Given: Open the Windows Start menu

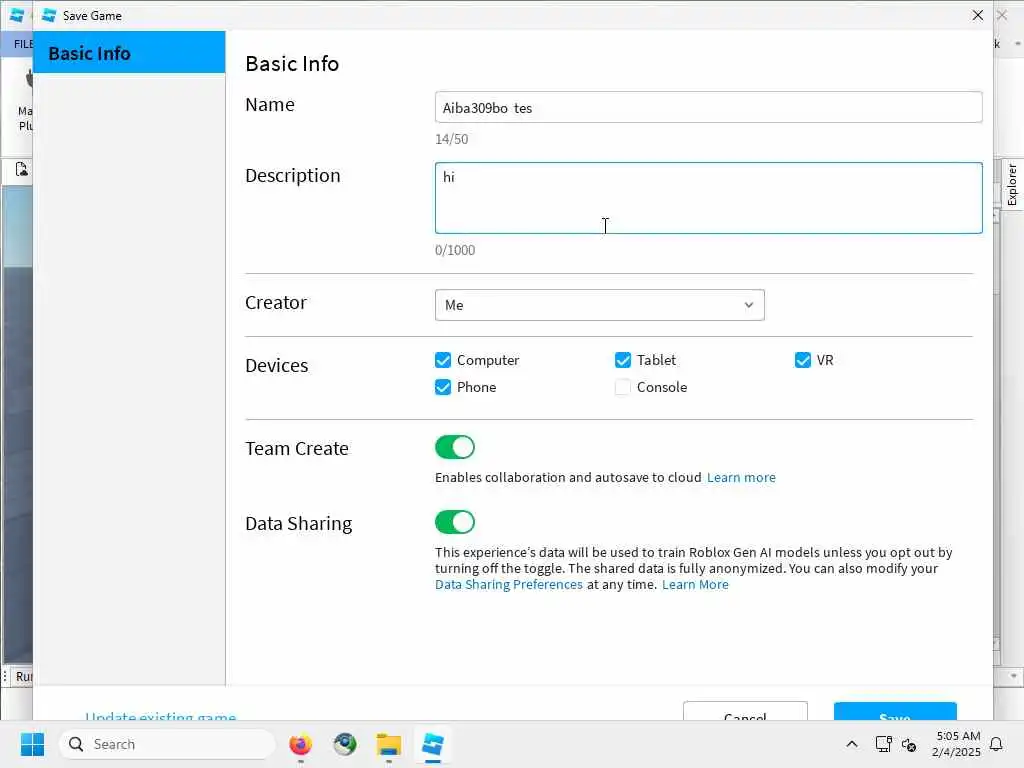Looking at the screenshot, I should (32, 744).
